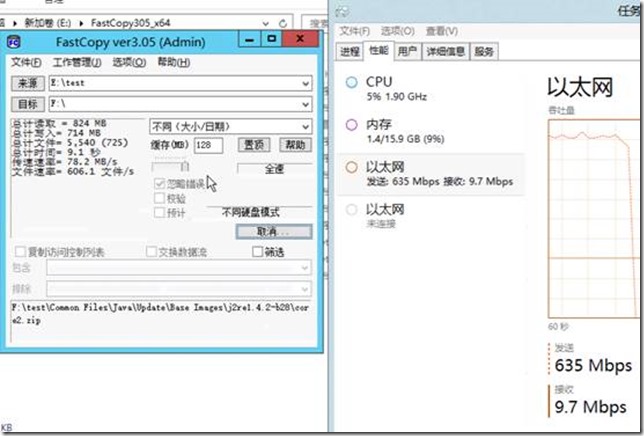The width and height of the screenshot is (644, 436).
Task: Expand the source path E:\test dropdown
Action: [x=305, y=84]
